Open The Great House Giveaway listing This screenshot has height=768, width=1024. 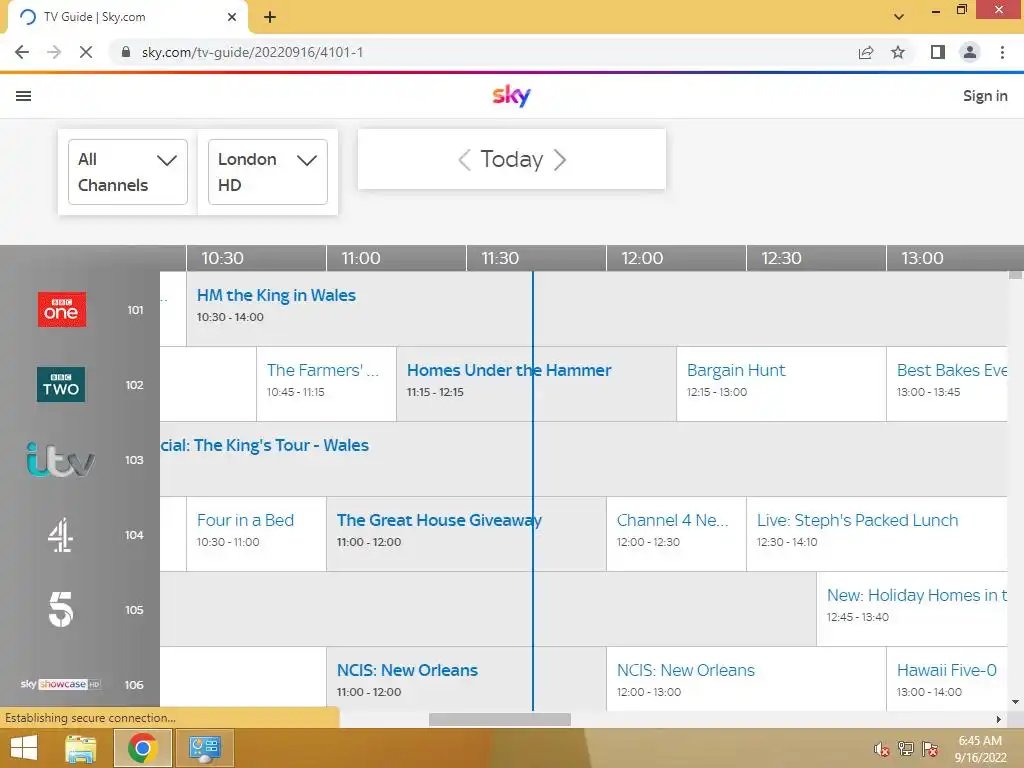(x=466, y=534)
